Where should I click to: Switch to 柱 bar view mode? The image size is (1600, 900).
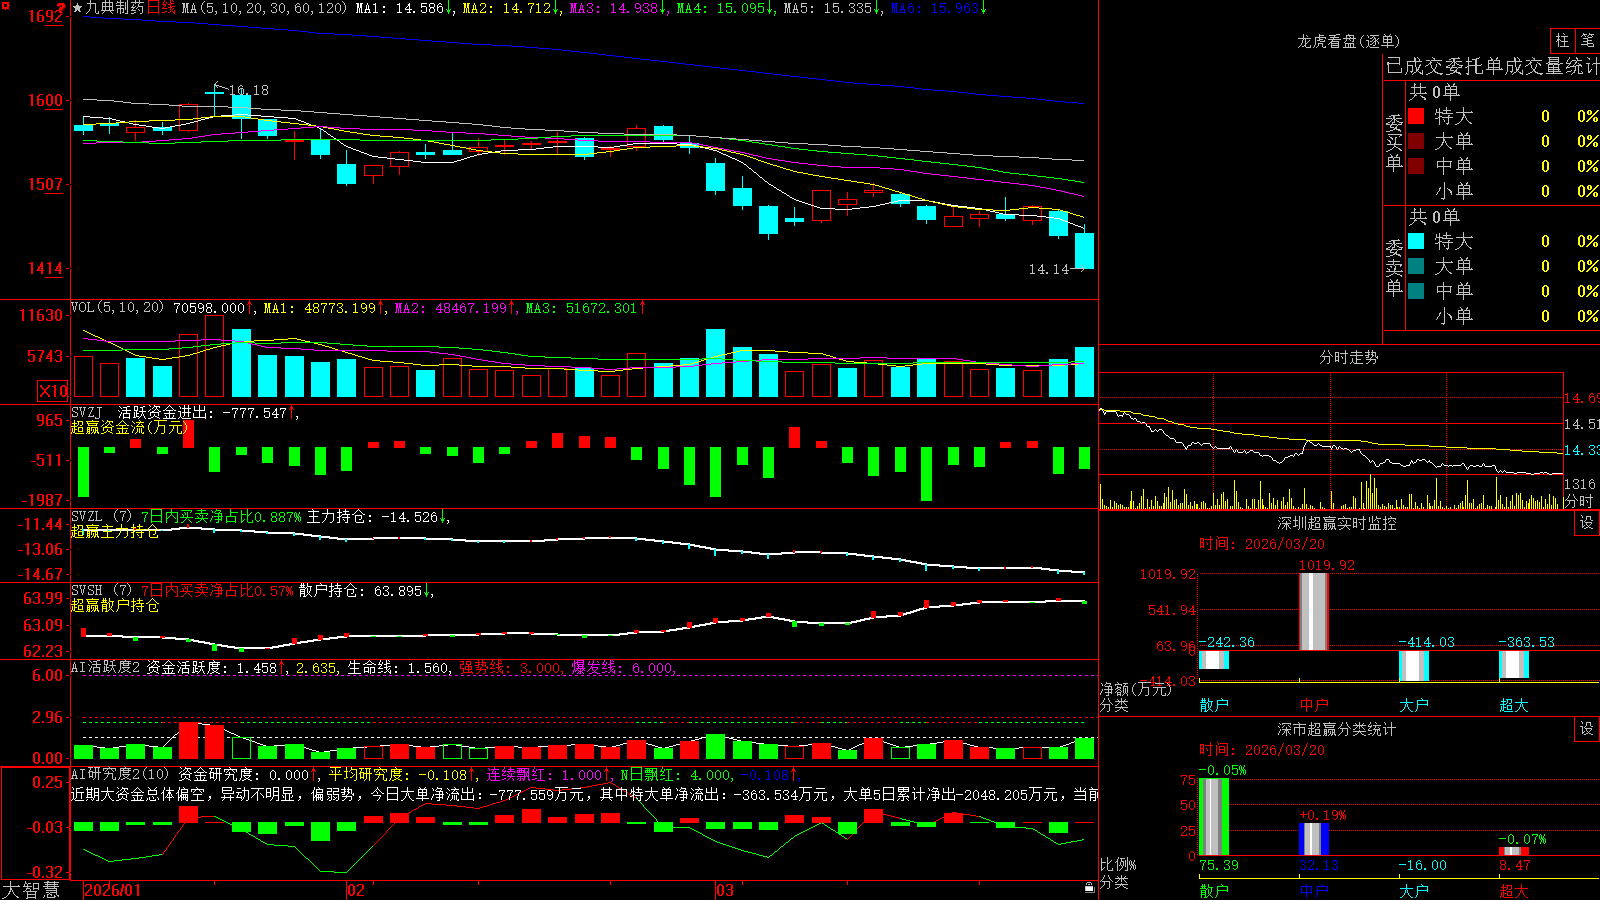1562,40
